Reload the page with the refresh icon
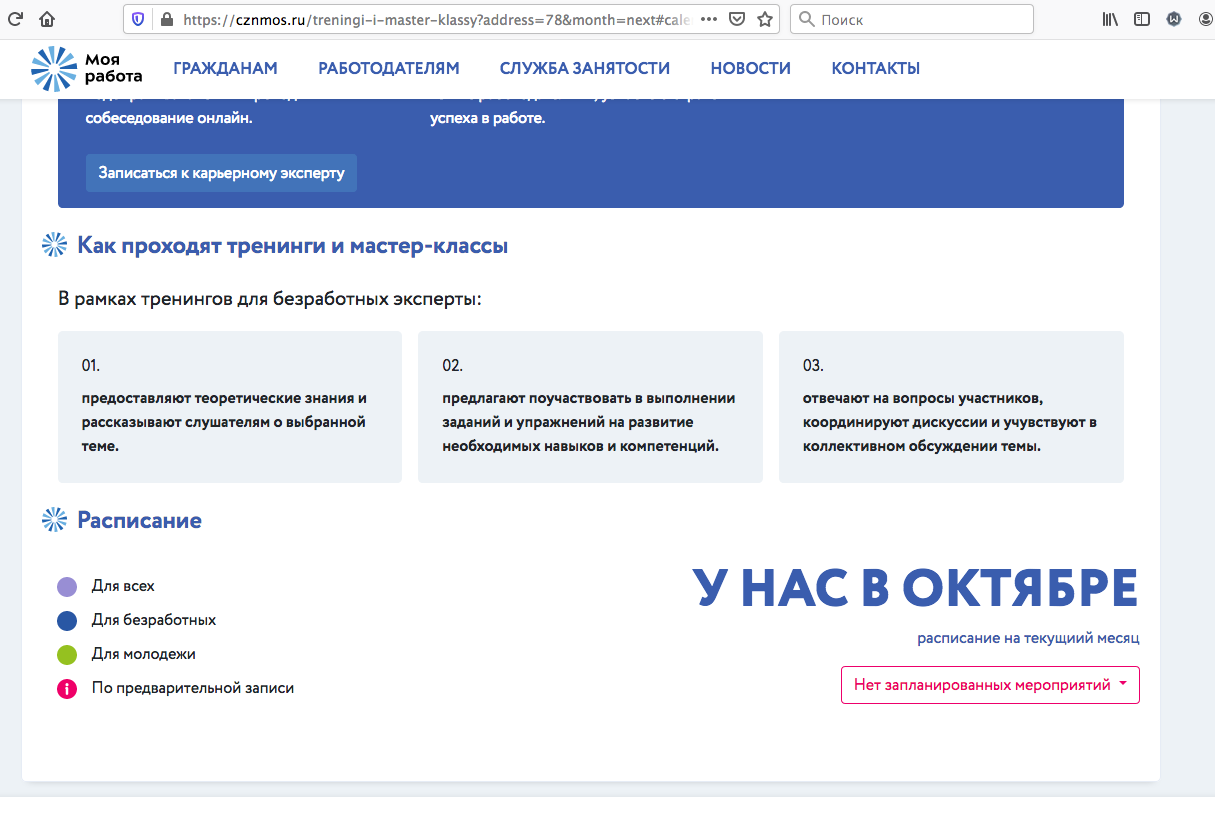Screen dimensions: 1215x824 tap(15, 19)
